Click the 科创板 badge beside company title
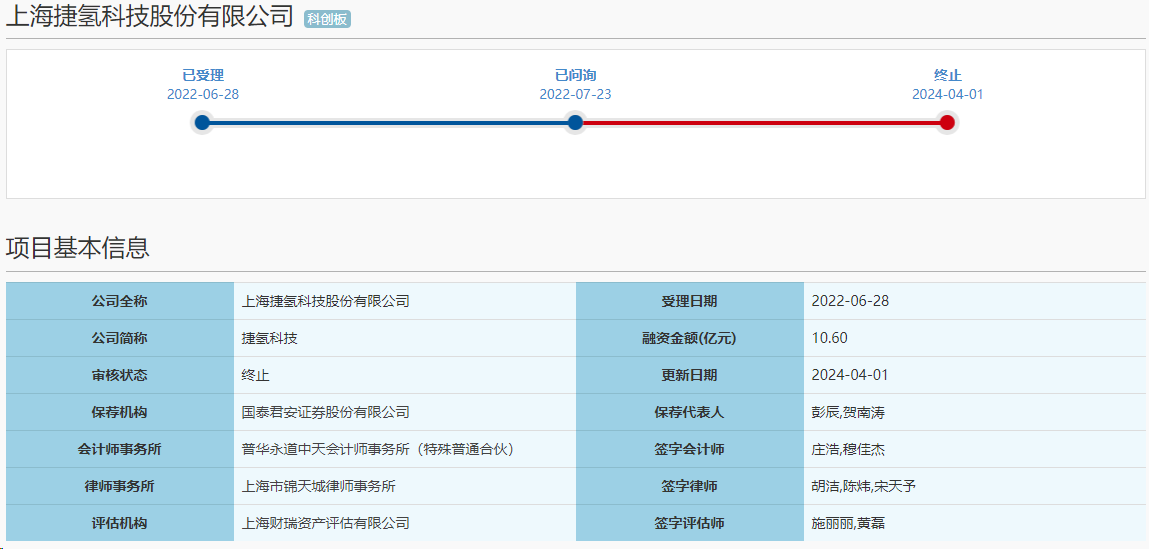1149x549 pixels. click(x=327, y=19)
